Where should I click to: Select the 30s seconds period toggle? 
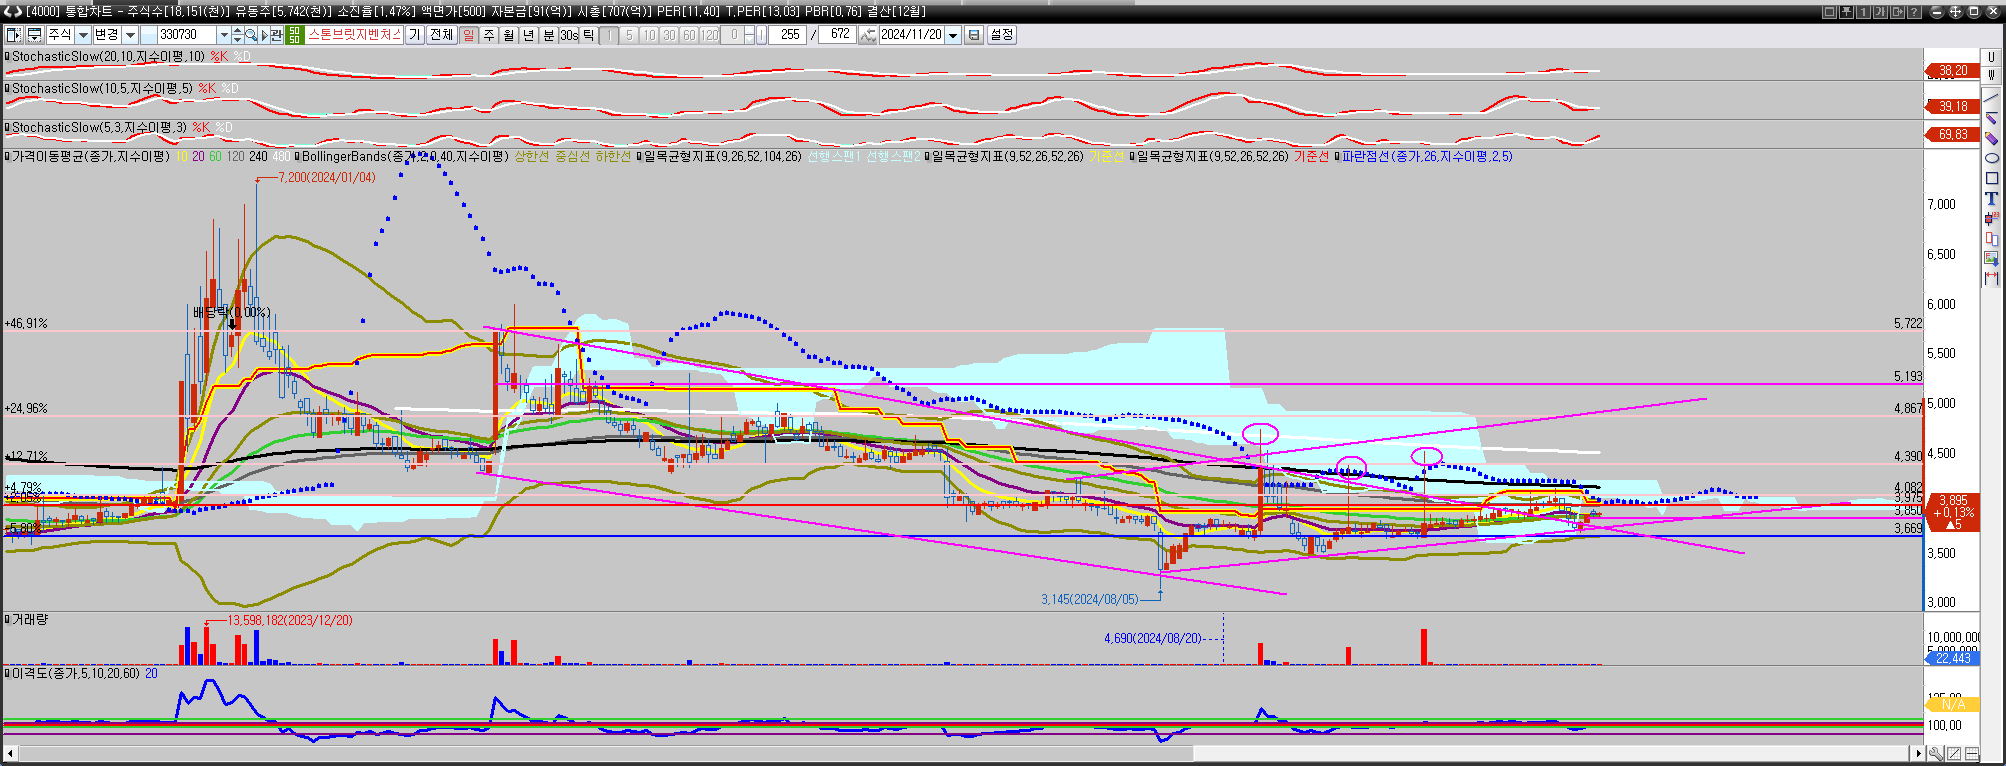tap(569, 35)
